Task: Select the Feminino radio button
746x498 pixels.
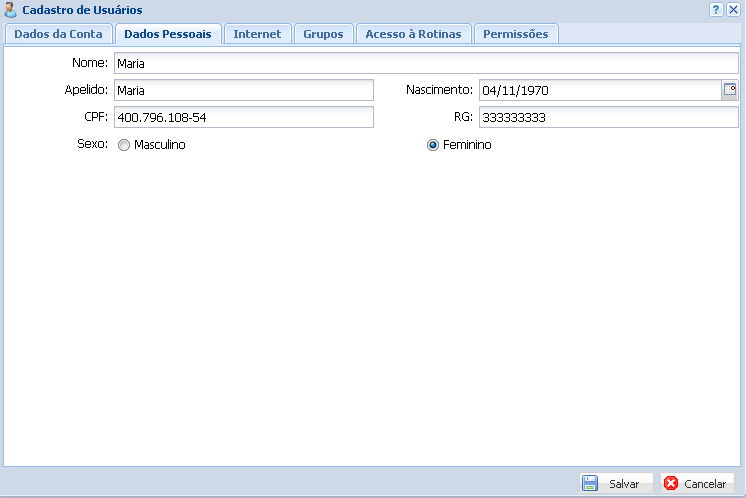Action: coord(433,145)
